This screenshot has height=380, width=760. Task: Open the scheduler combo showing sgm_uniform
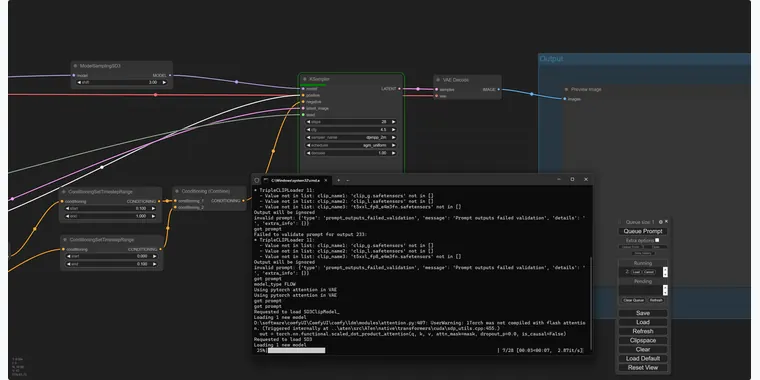coord(351,145)
